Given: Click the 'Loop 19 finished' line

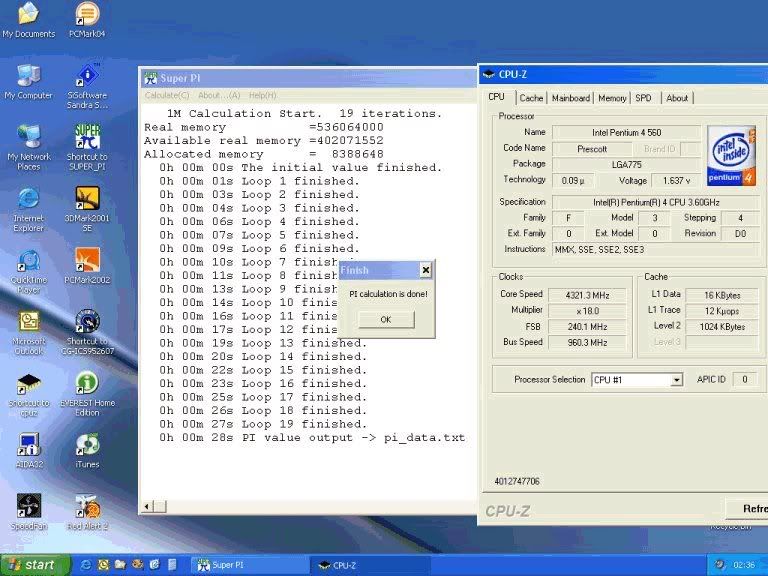Looking at the screenshot, I should click(x=263, y=424).
